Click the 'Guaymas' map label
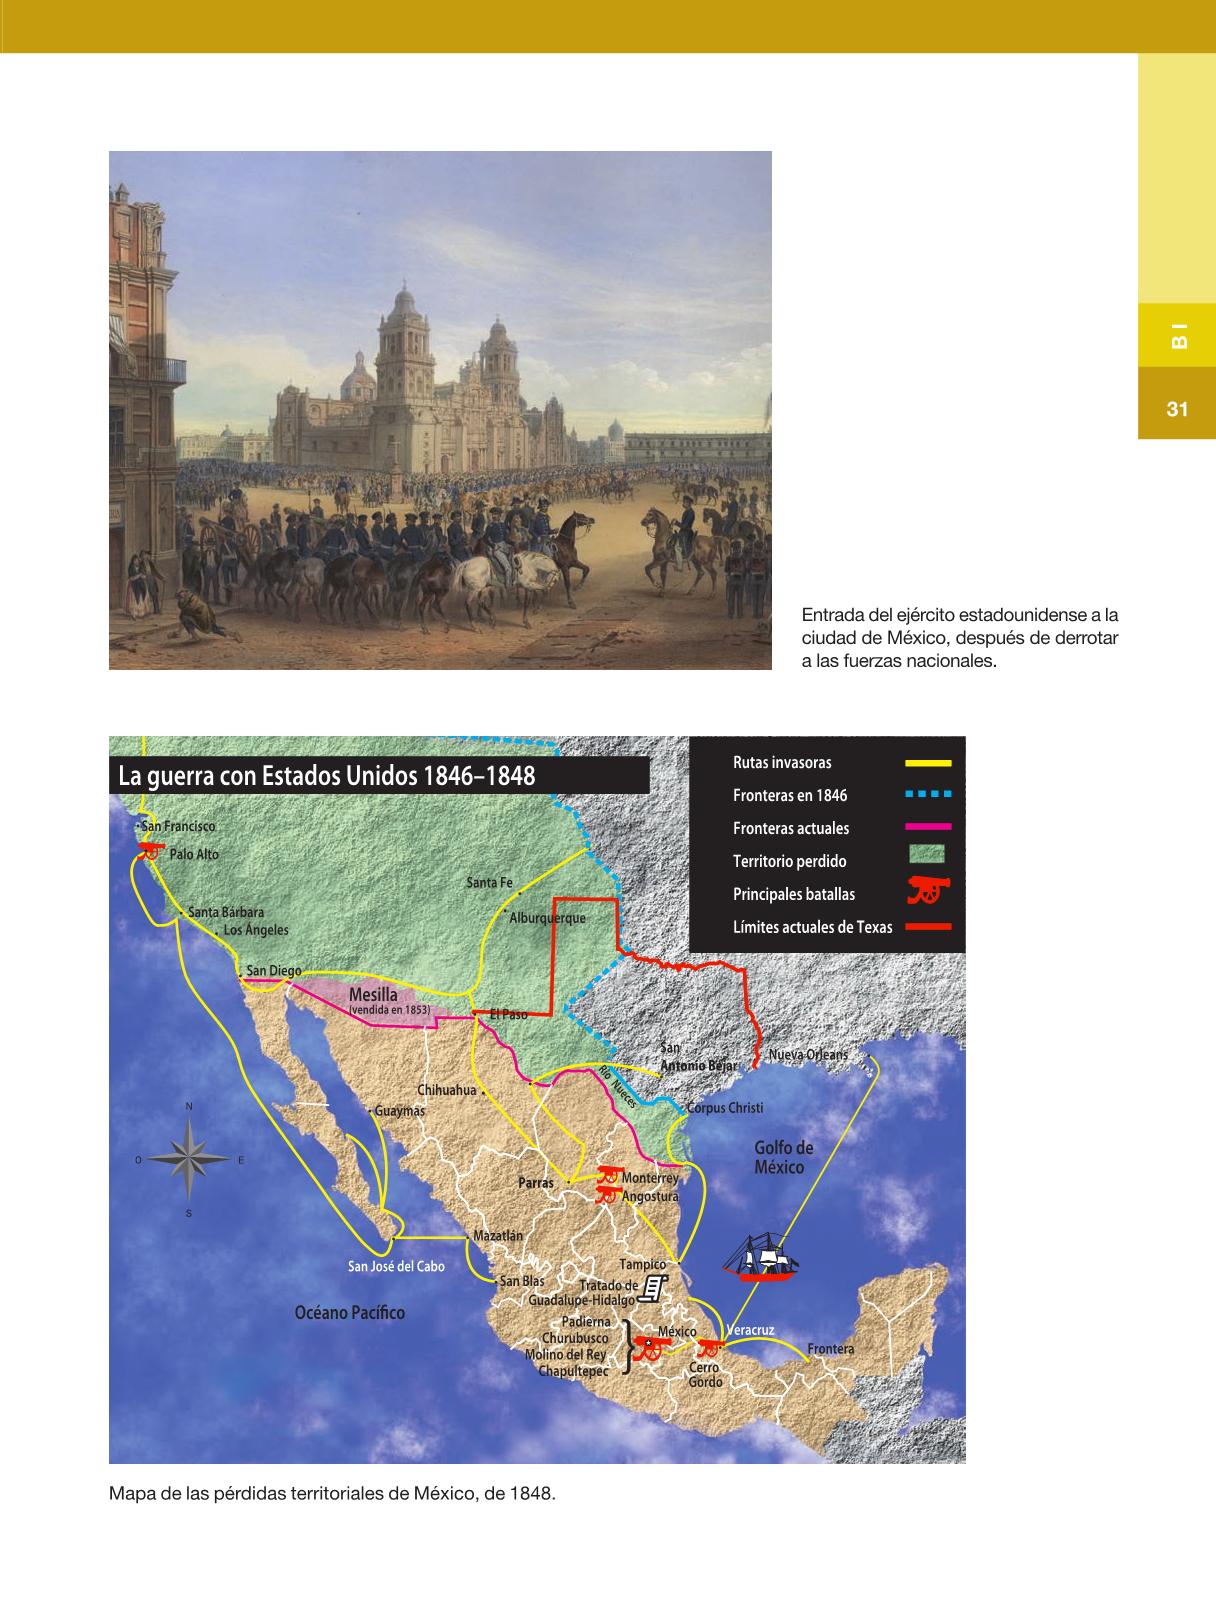 coord(400,1111)
